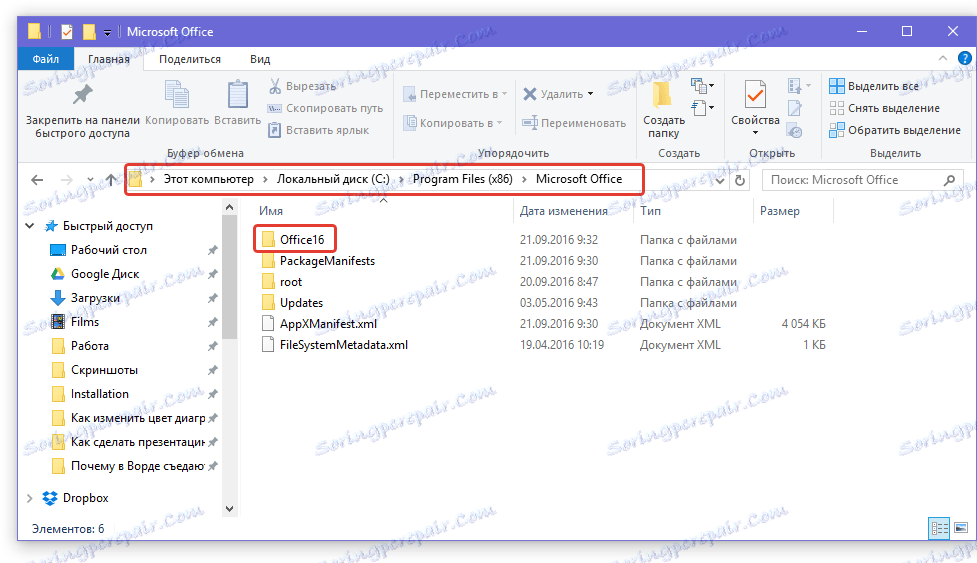The image size is (977, 563).
Task: Refresh the folder view
Action: point(740,181)
